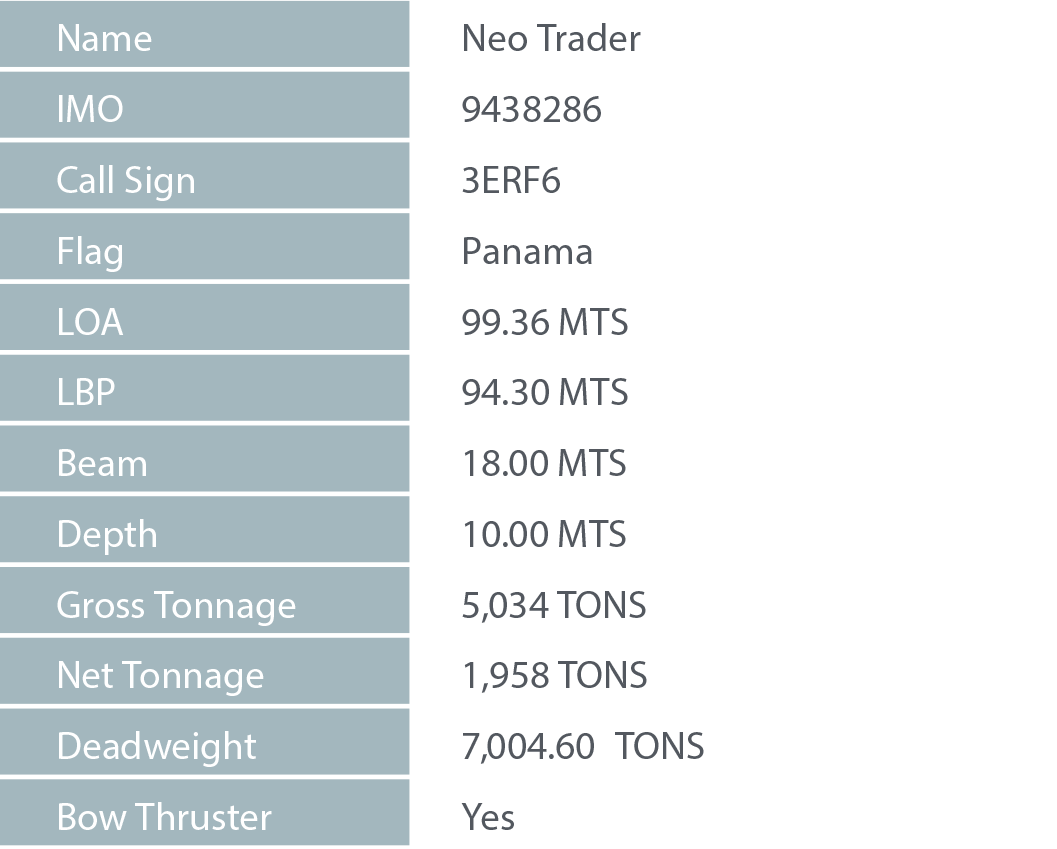Click the Beam label cell
The image size is (1057, 849).
(x=204, y=459)
